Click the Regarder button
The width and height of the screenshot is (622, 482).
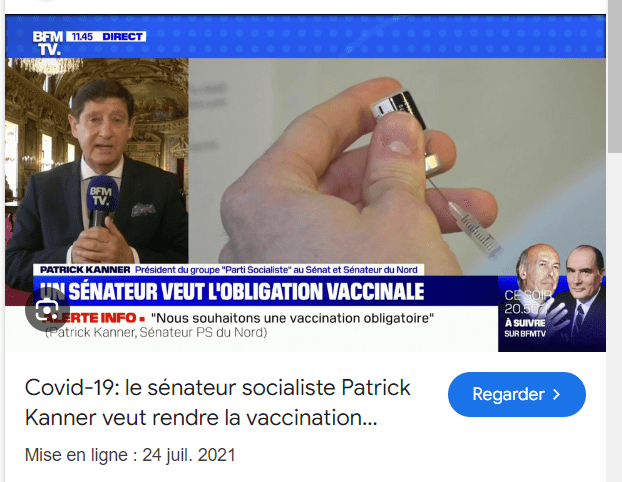coord(516,394)
